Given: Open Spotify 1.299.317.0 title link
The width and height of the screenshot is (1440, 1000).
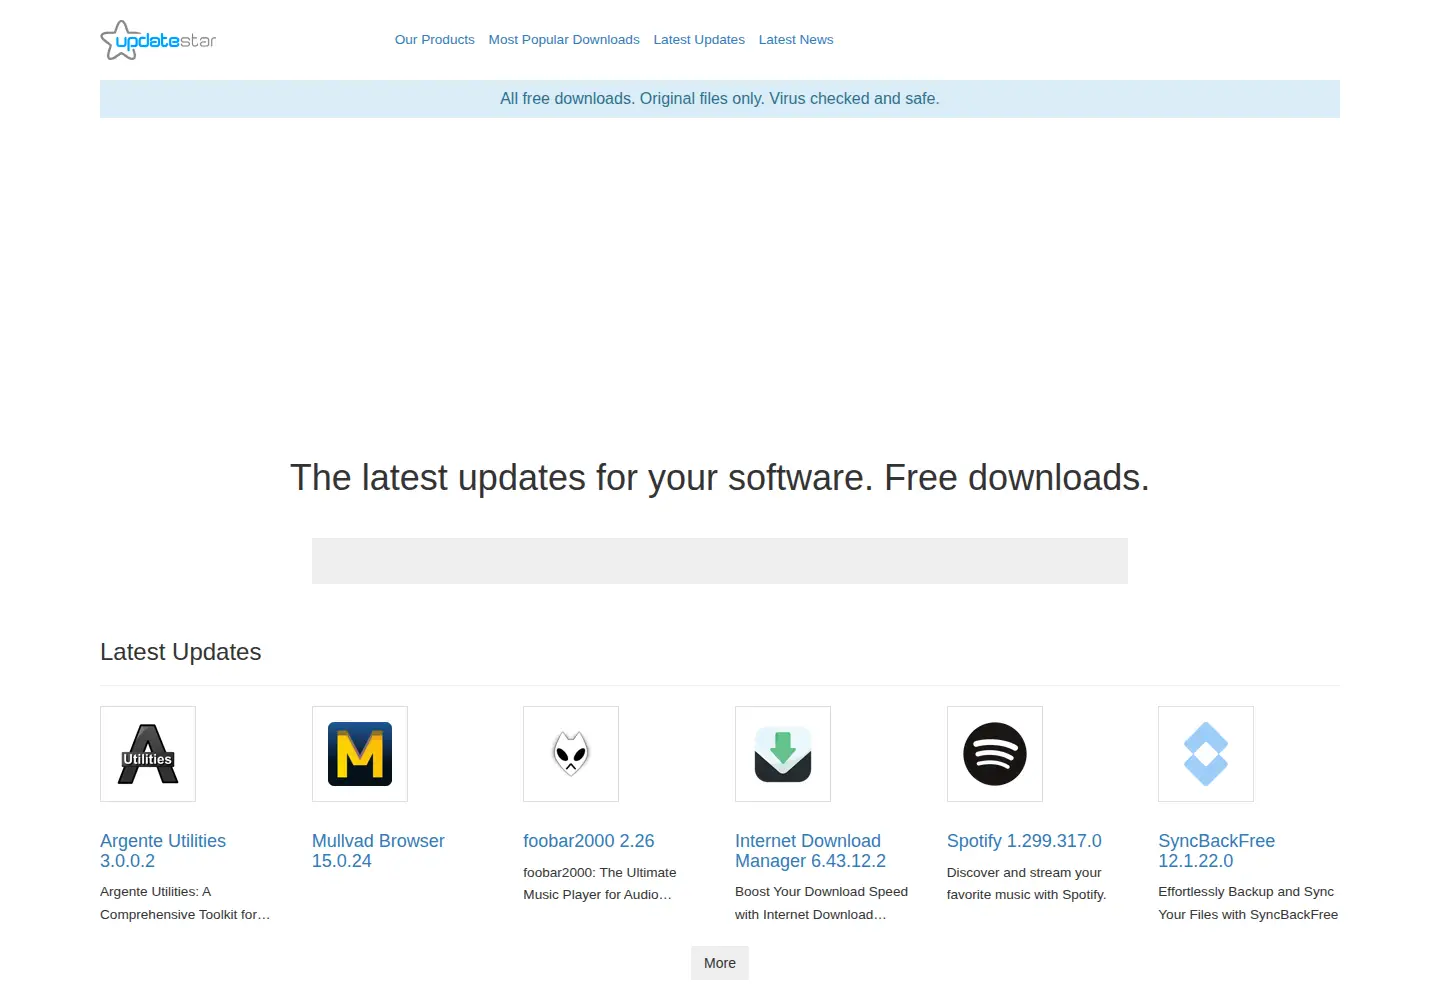Looking at the screenshot, I should pyautogui.click(x=1024, y=841).
